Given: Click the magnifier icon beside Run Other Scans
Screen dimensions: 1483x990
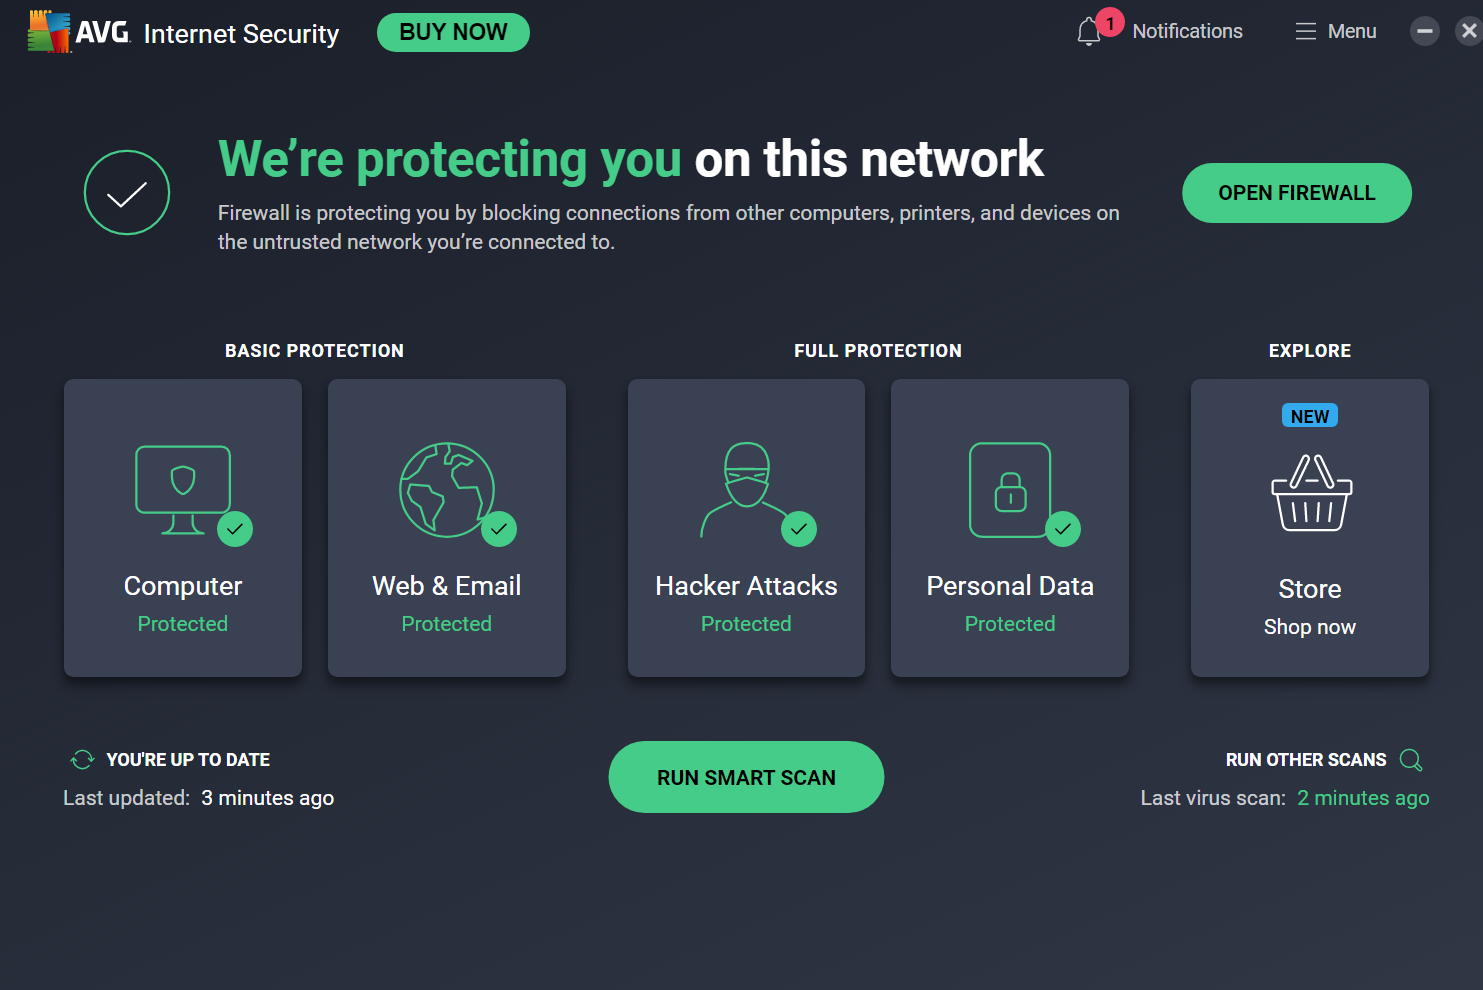Looking at the screenshot, I should coord(1411,760).
